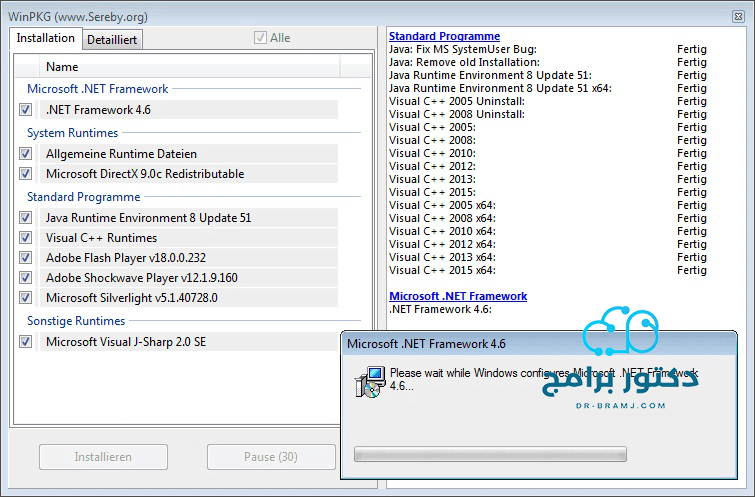Screen dimensions: 755x497
Task: Click the Microsoft .NET Framework 4.6 dialog title bar
Action: (x=538, y=344)
